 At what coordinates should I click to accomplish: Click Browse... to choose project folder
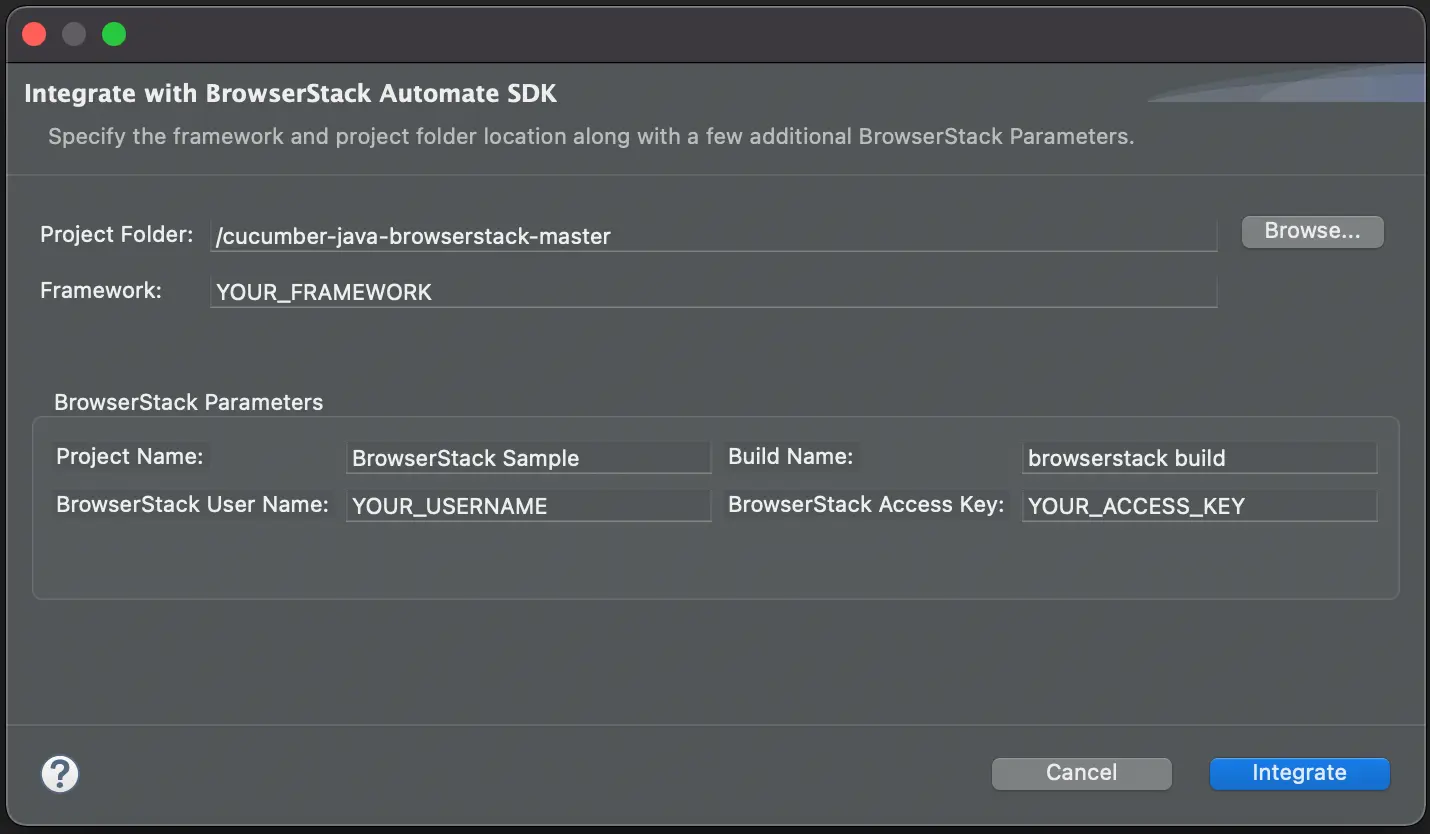point(1312,231)
